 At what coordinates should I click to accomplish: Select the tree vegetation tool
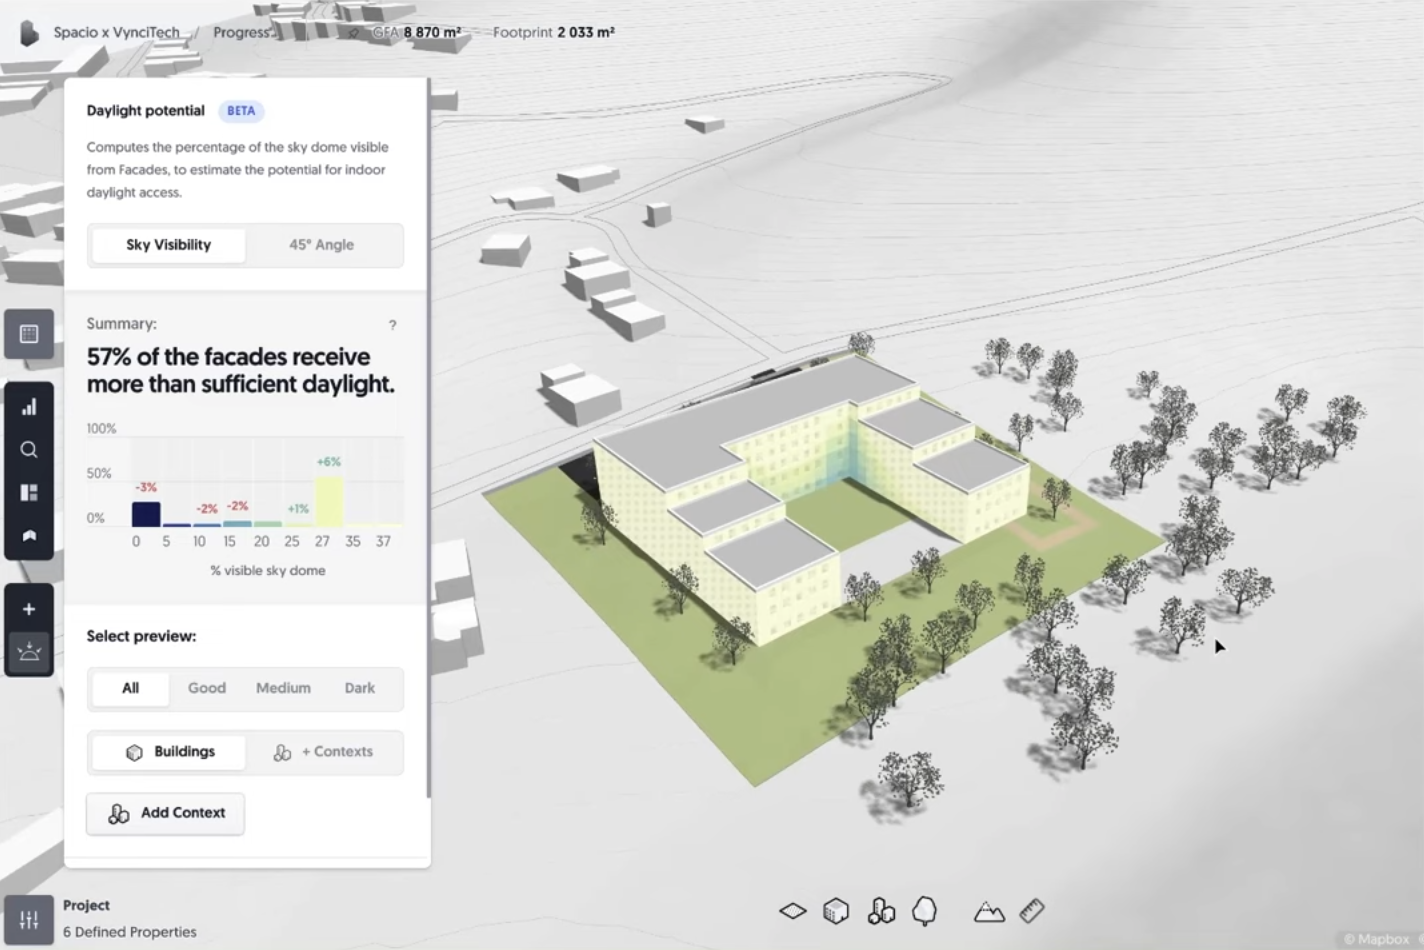[925, 911]
